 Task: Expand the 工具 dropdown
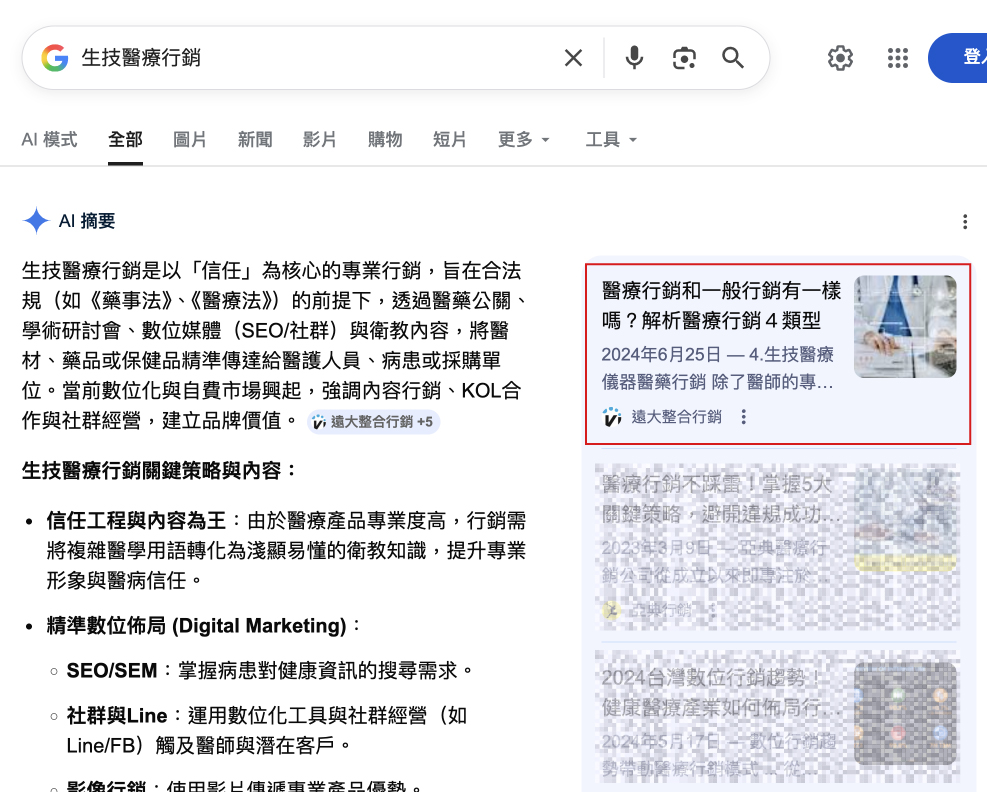611,140
